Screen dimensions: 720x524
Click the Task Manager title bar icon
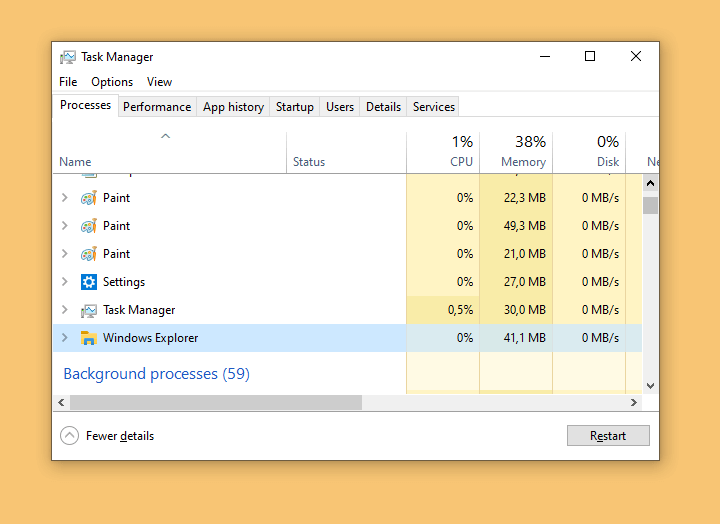(x=68, y=57)
